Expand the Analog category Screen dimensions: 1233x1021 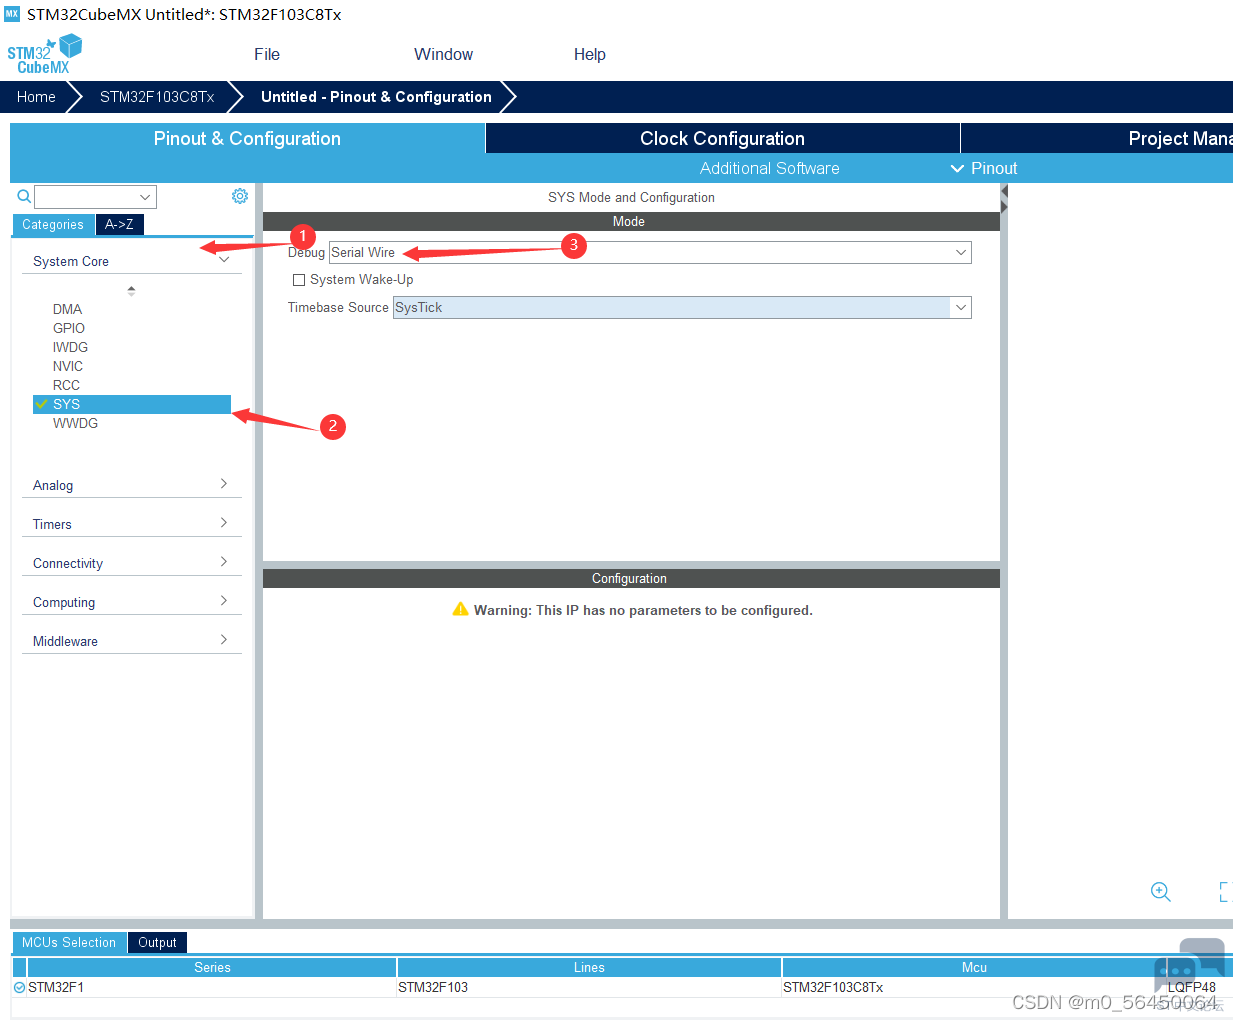(131, 485)
